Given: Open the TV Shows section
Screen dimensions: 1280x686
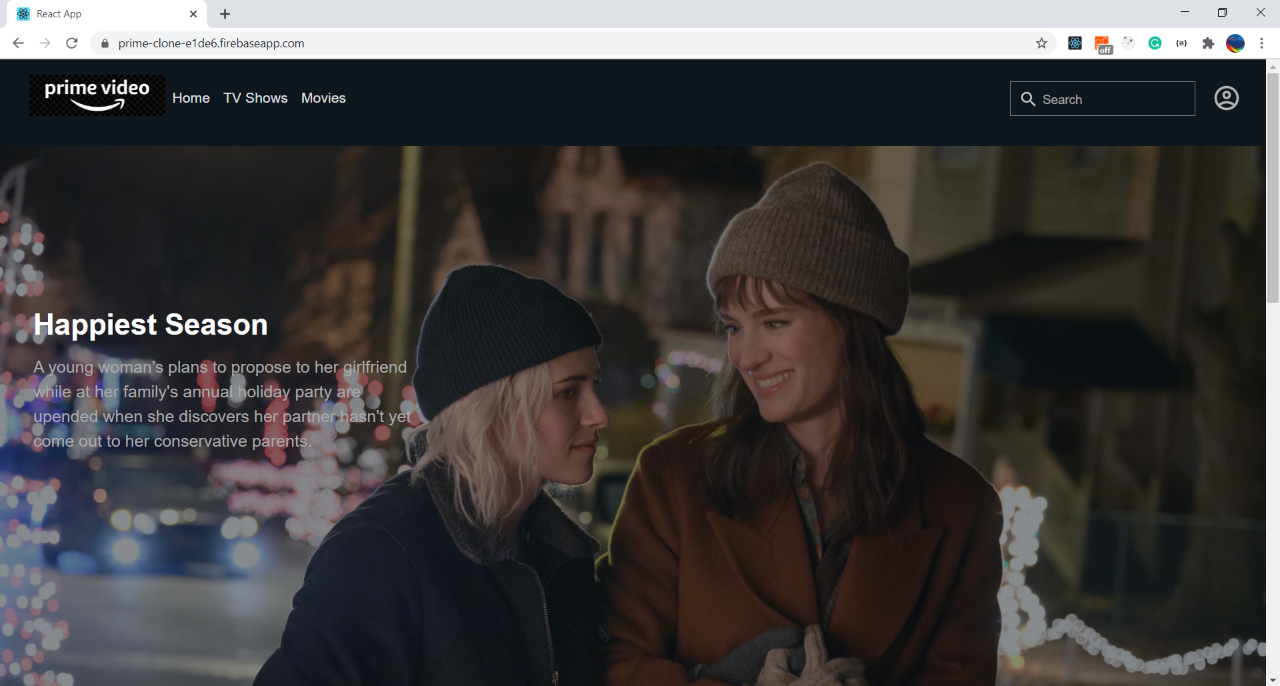Looking at the screenshot, I should tap(255, 98).
